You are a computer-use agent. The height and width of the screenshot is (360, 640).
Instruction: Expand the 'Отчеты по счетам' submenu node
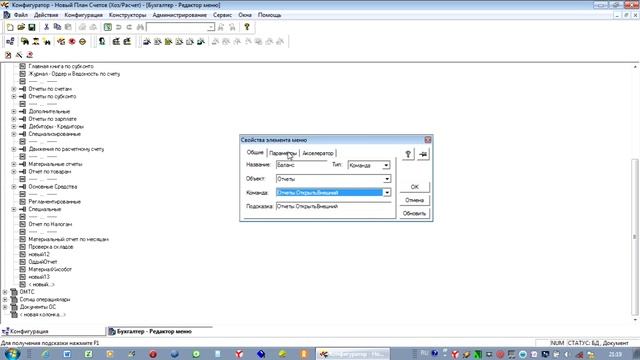tap(14, 89)
